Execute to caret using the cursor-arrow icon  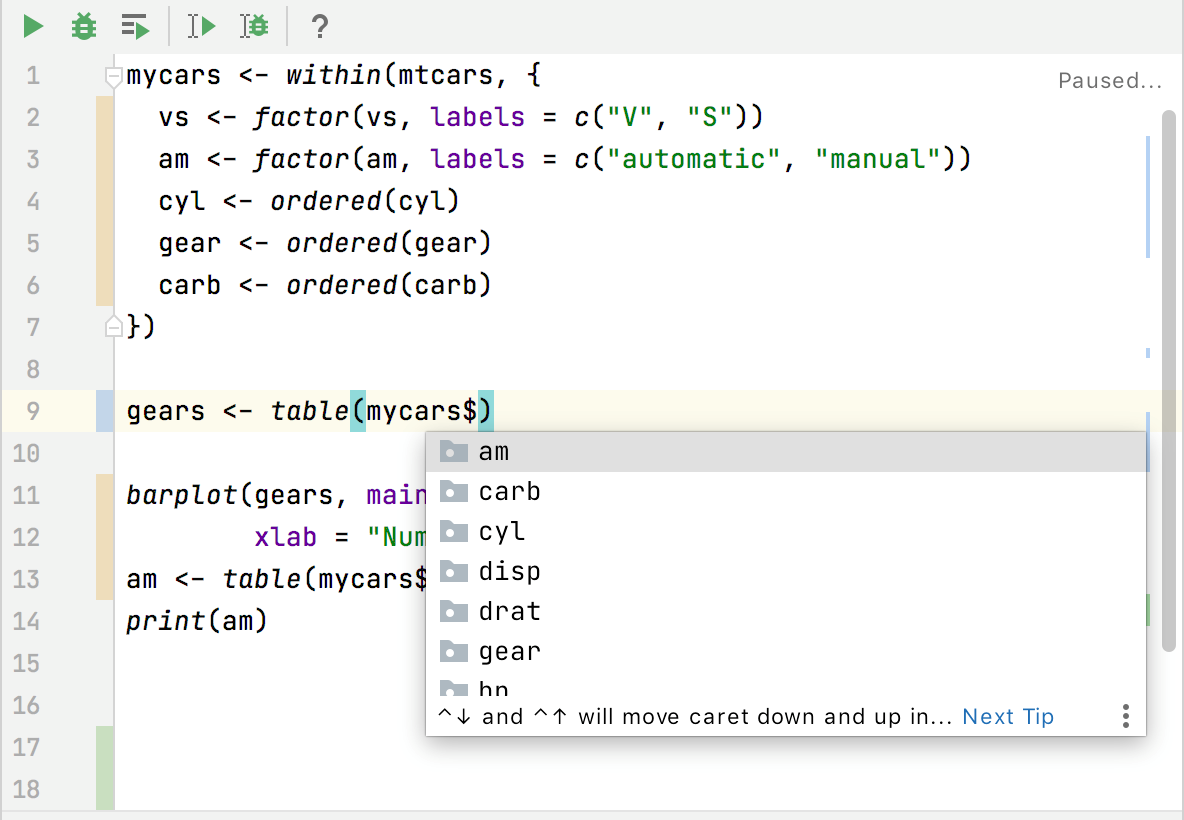click(x=200, y=26)
